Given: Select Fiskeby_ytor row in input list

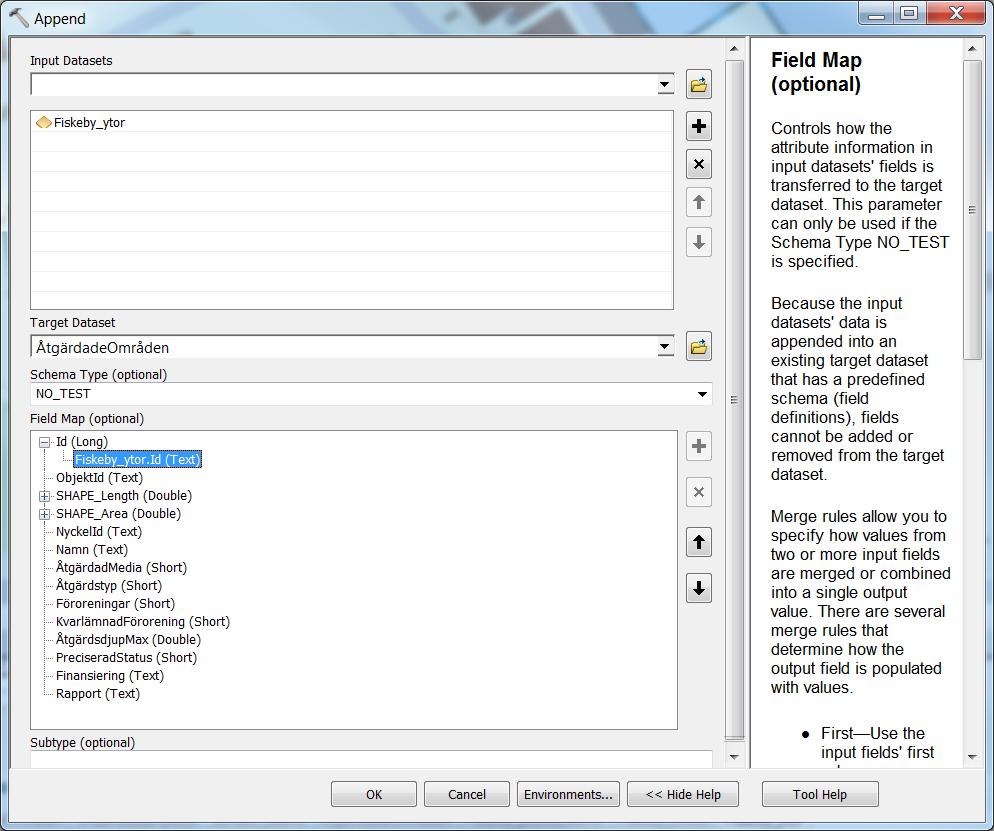Looking at the screenshot, I should [x=352, y=122].
